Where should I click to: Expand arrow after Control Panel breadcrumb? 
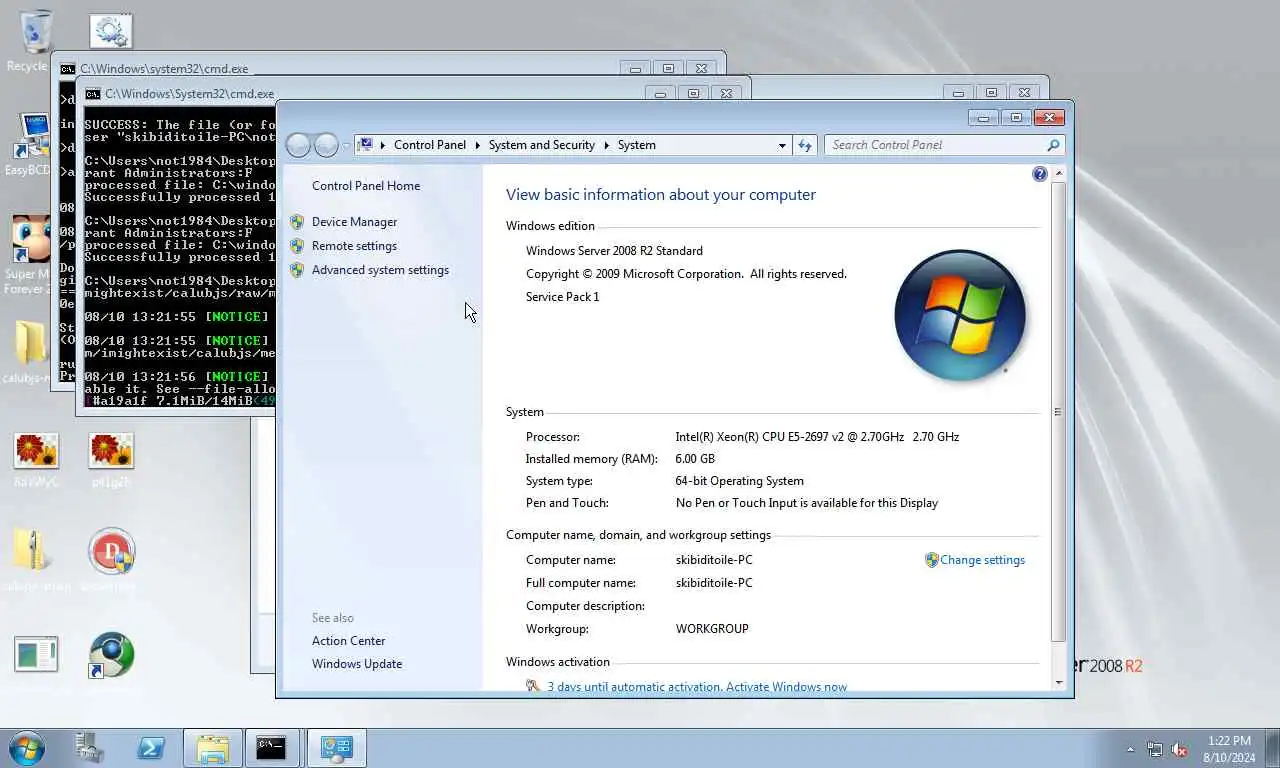(477, 145)
